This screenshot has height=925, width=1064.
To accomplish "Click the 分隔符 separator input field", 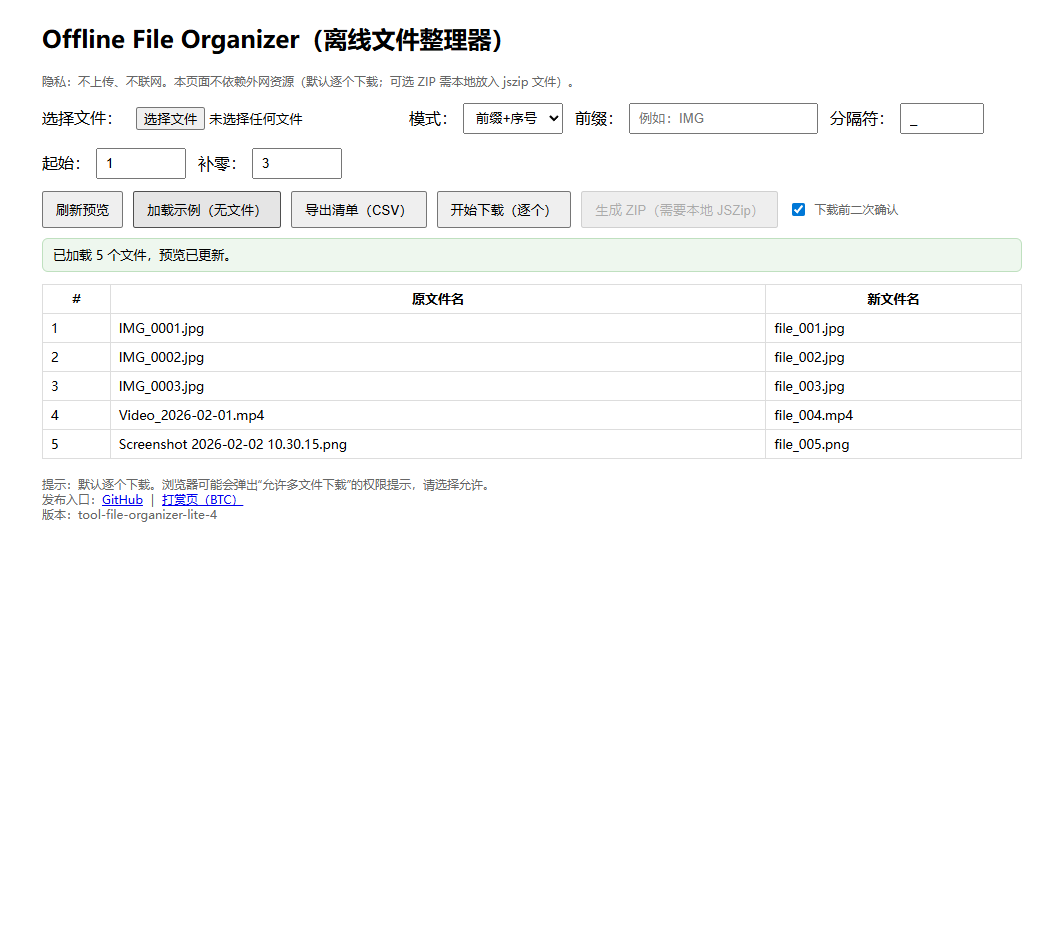I will pyautogui.click(x=941, y=118).
